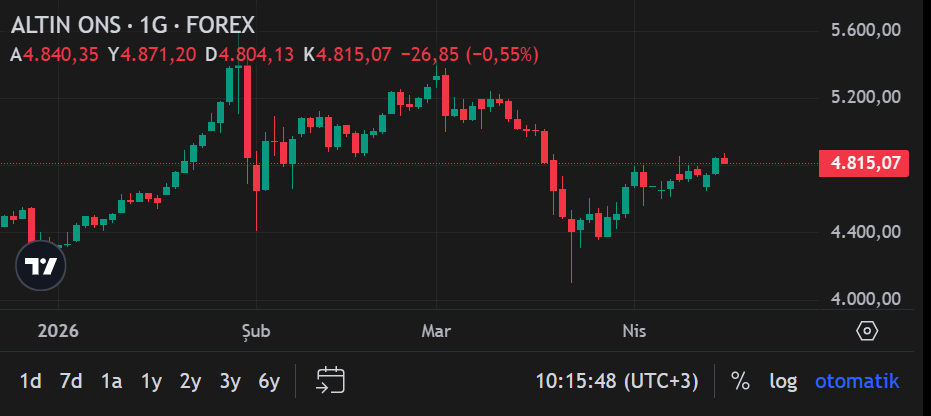The height and width of the screenshot is (416, 931).
Task: Toggle the log scale option
Action: [x=783, y=381]
